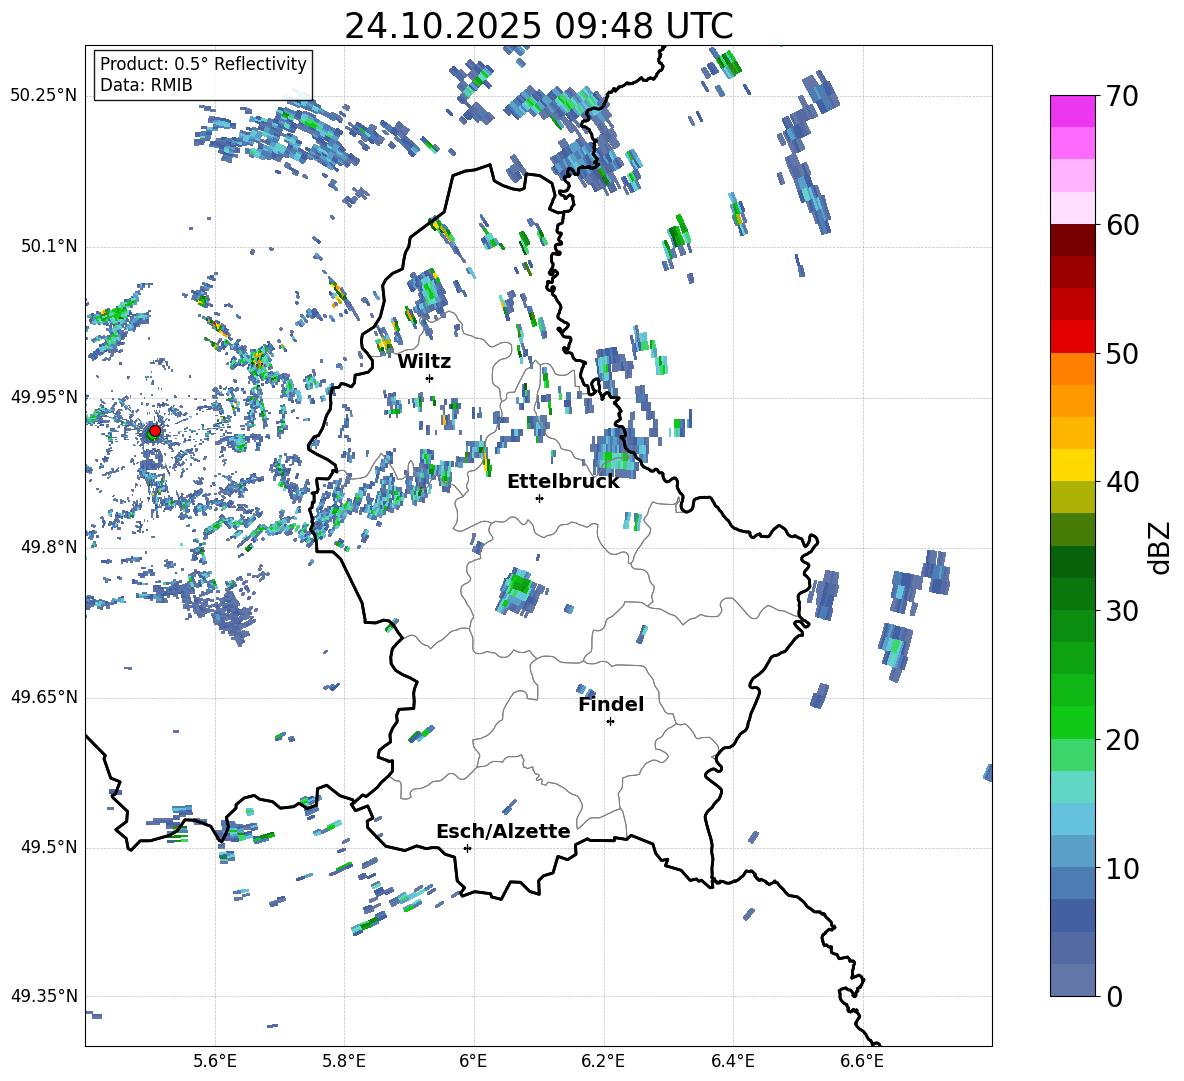The image size is (1184, 1081).
Task: Click the 49.8°N latitude label
Action: point(49,547)
